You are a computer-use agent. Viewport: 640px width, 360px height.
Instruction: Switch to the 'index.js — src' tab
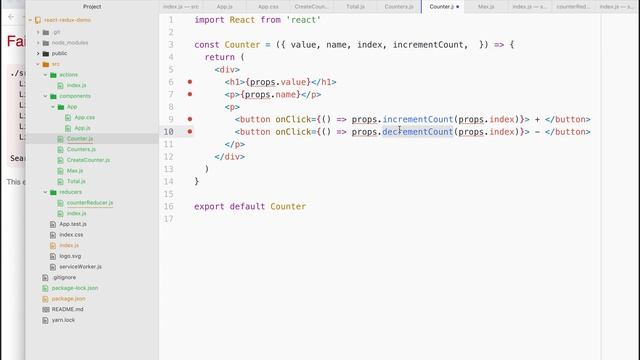(181, 7)
